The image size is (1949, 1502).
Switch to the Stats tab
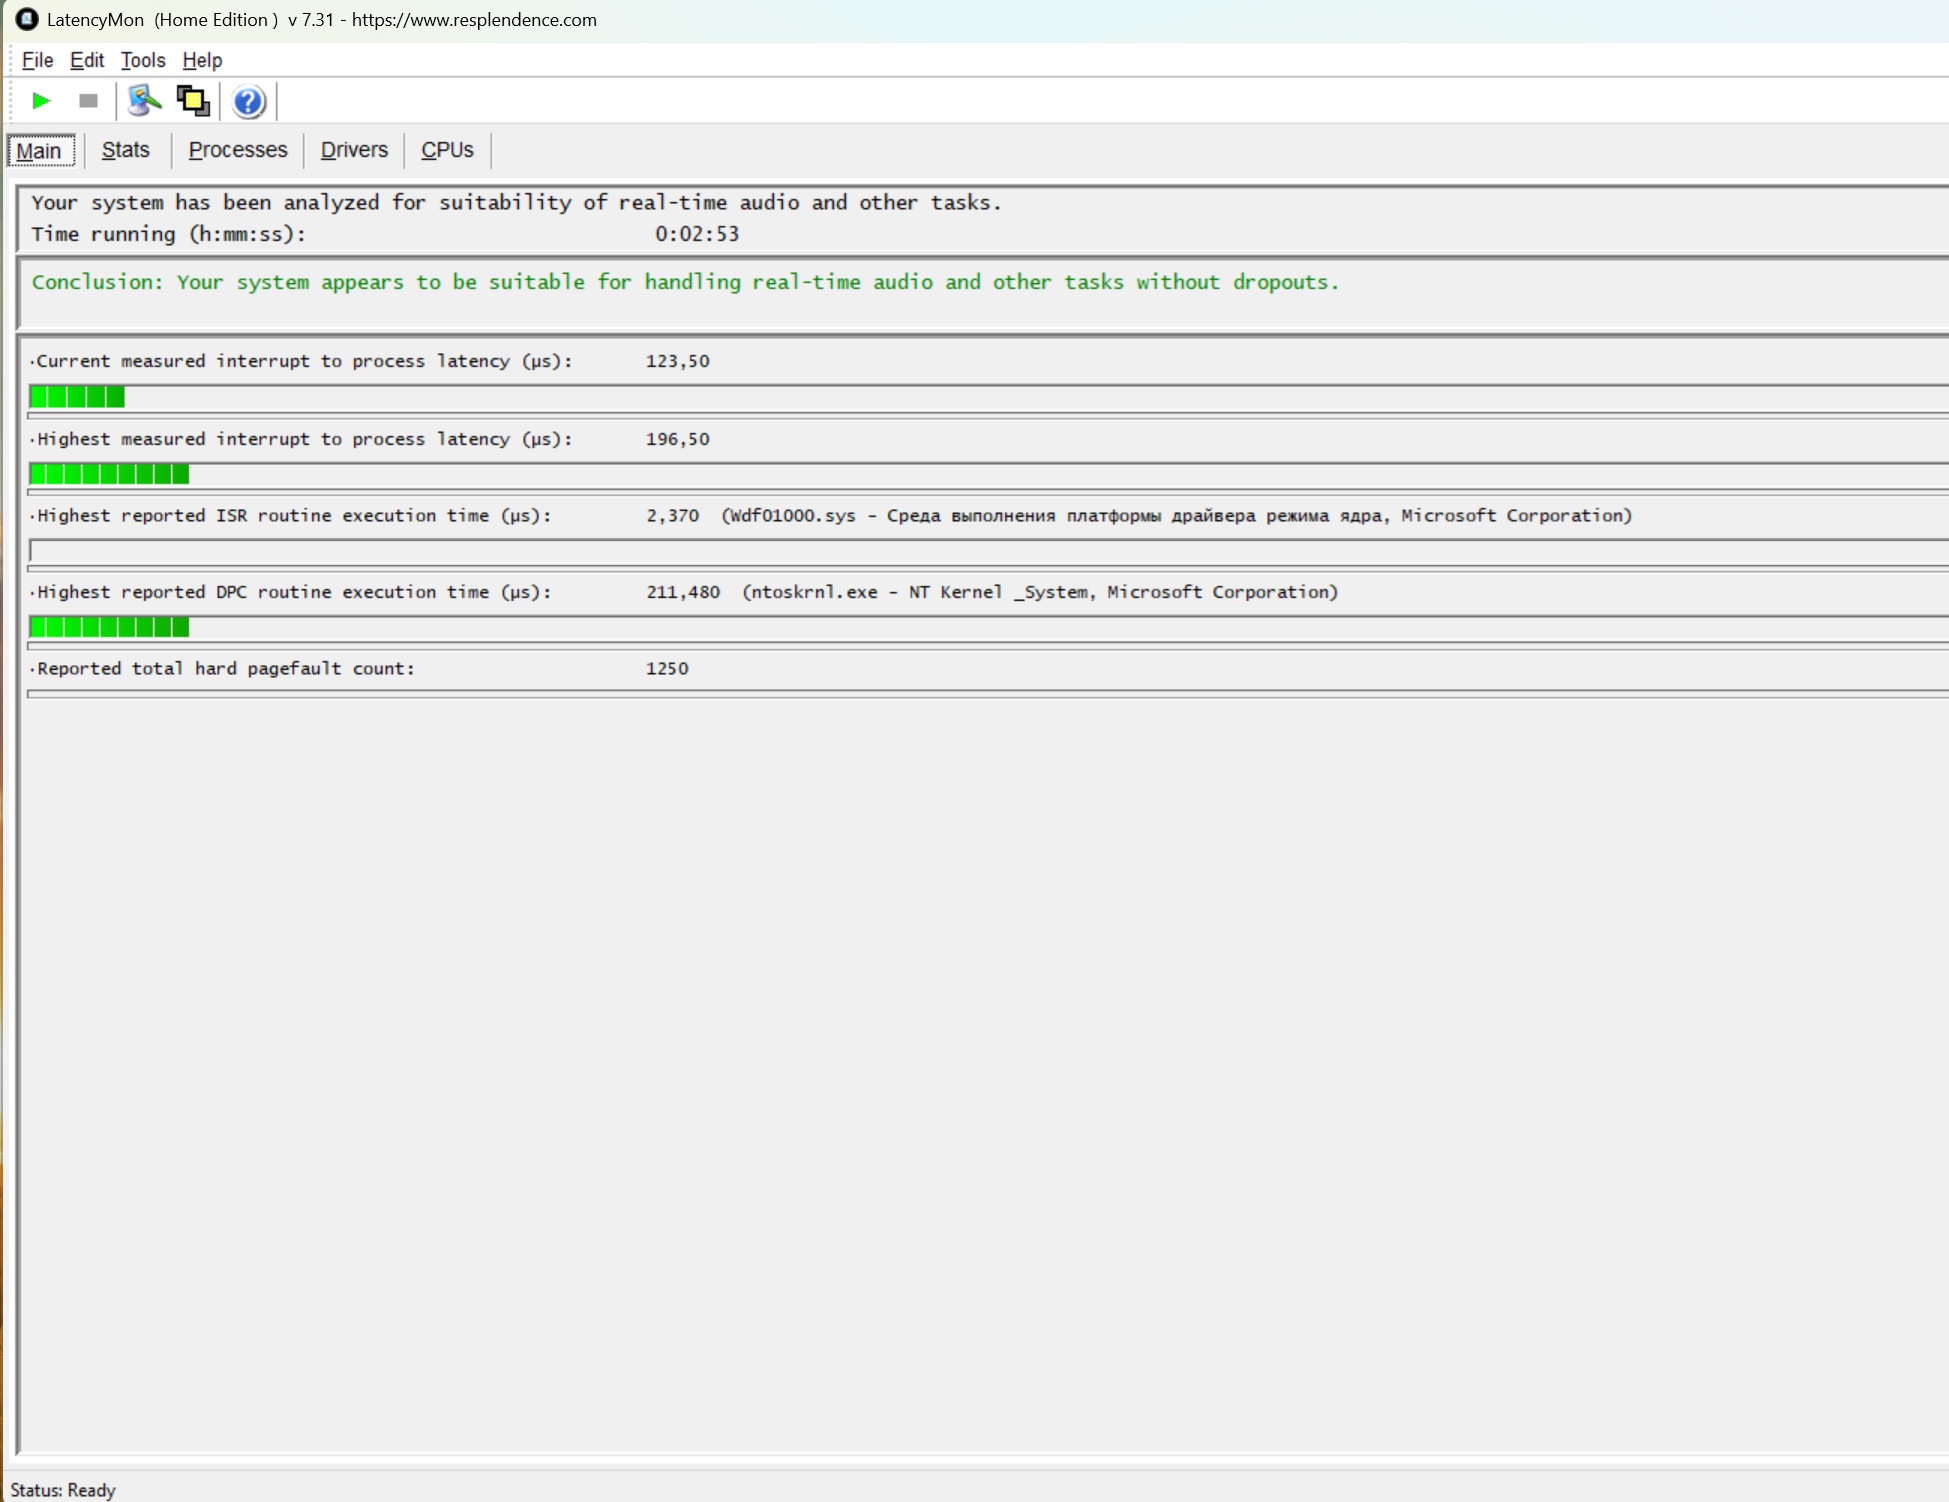(x=126, y=150)
